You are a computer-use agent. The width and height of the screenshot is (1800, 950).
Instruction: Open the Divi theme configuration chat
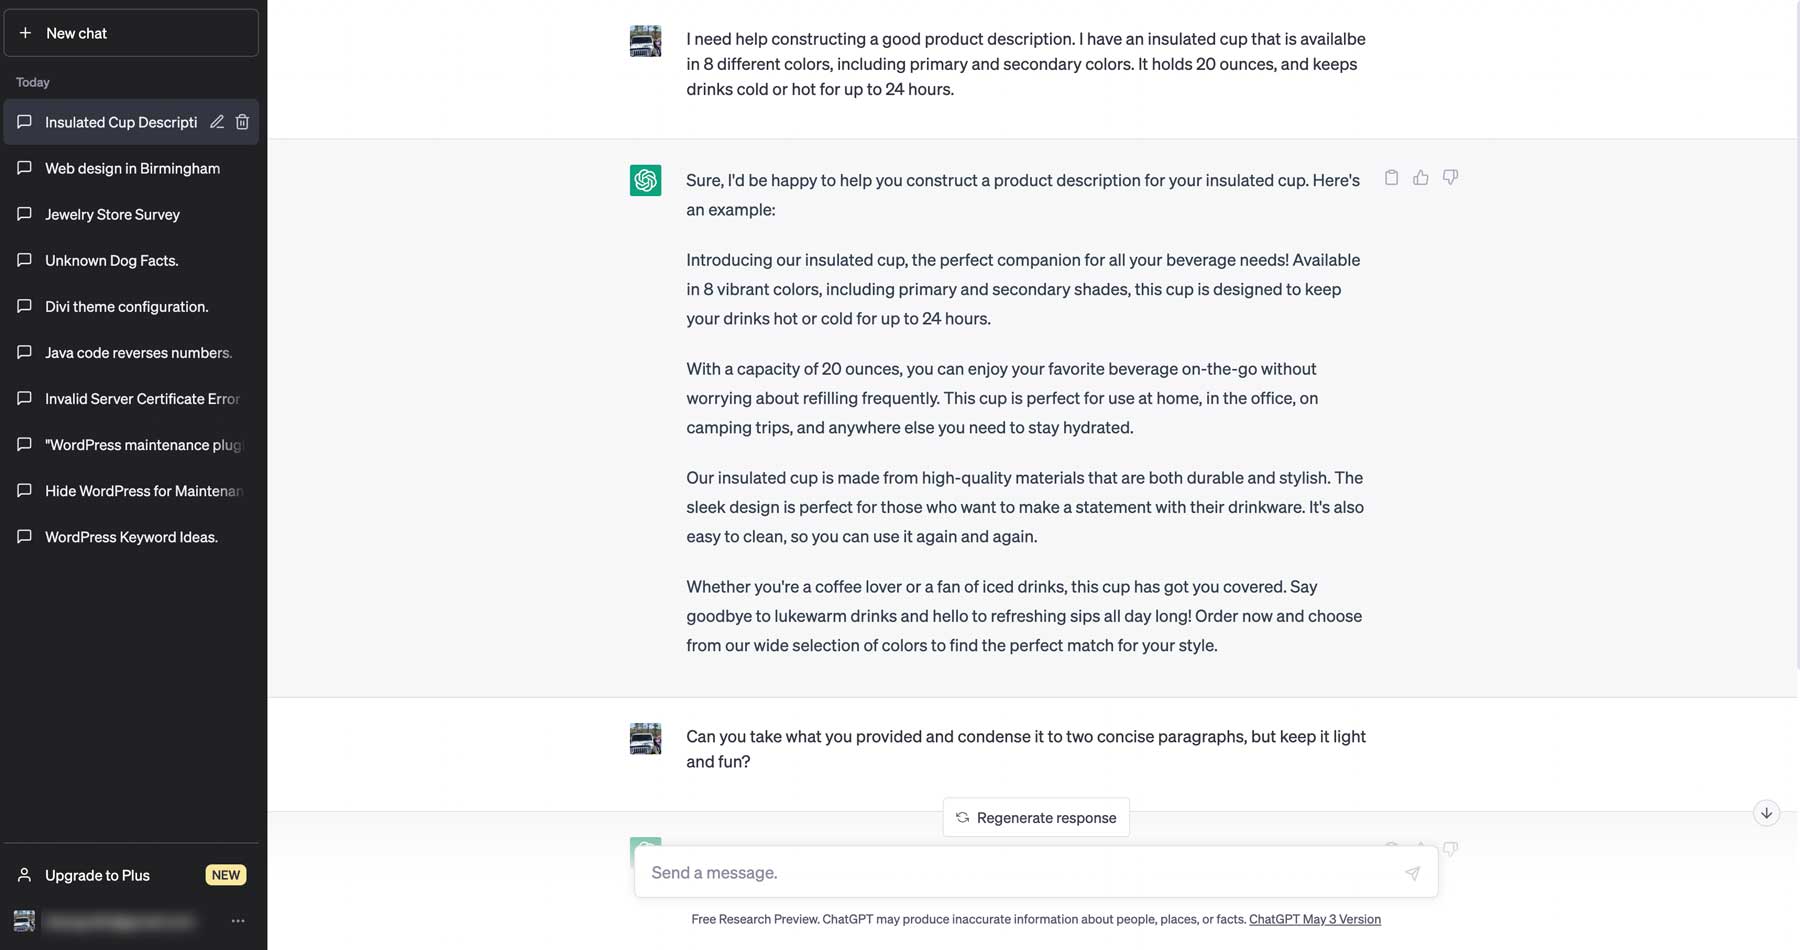click(126, 306)
